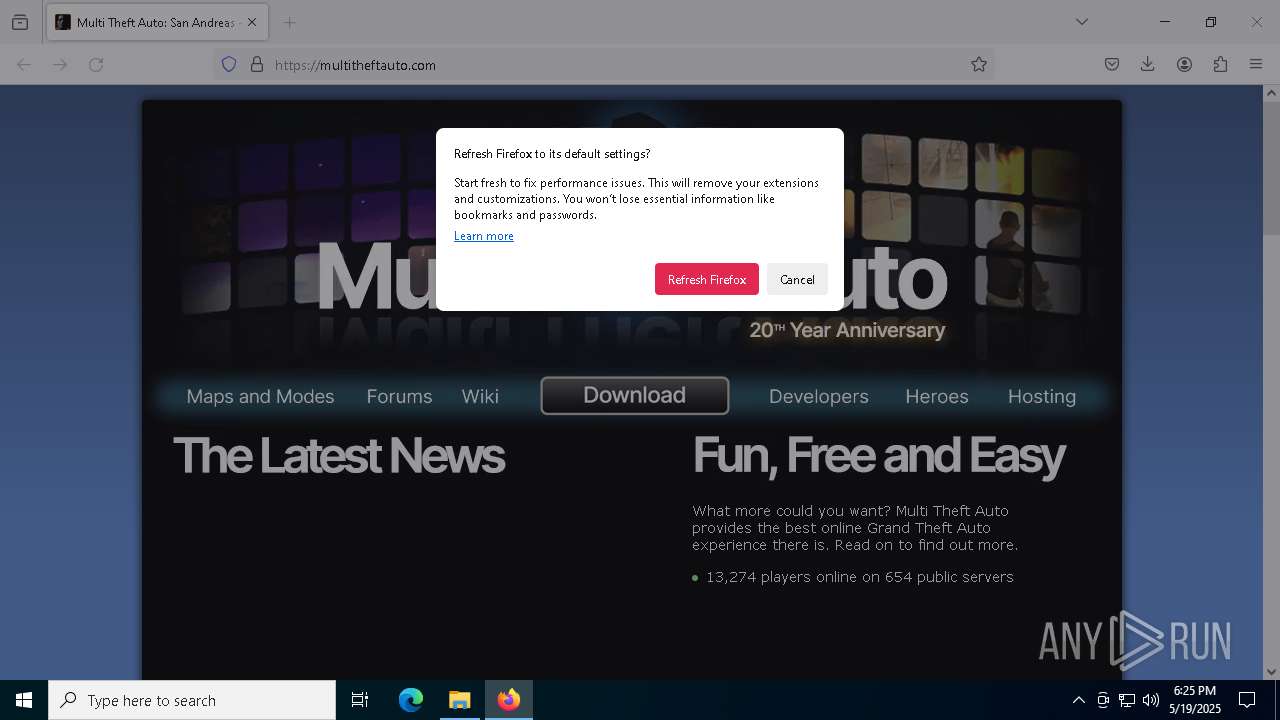
Task: Go forward with the forward arrow
Action: pyautogui.click(x=60, y=64)
